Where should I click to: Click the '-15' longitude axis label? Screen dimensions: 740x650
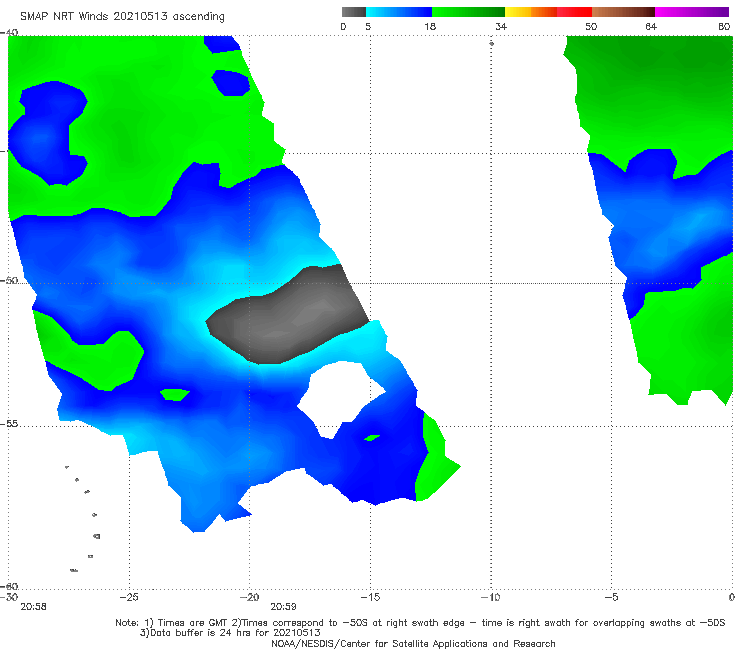370,597
